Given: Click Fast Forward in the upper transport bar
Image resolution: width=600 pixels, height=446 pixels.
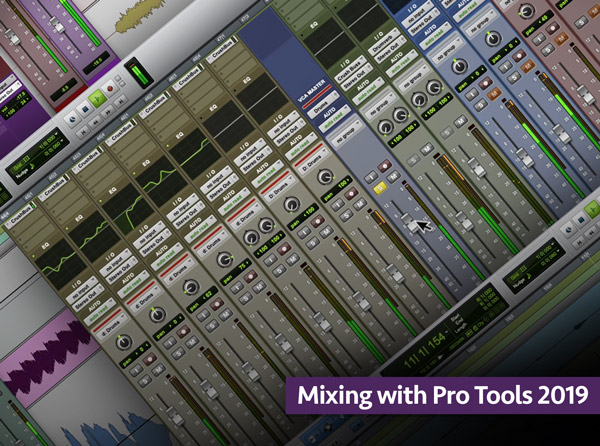Looking at the screenshot, I should [108, 111].
